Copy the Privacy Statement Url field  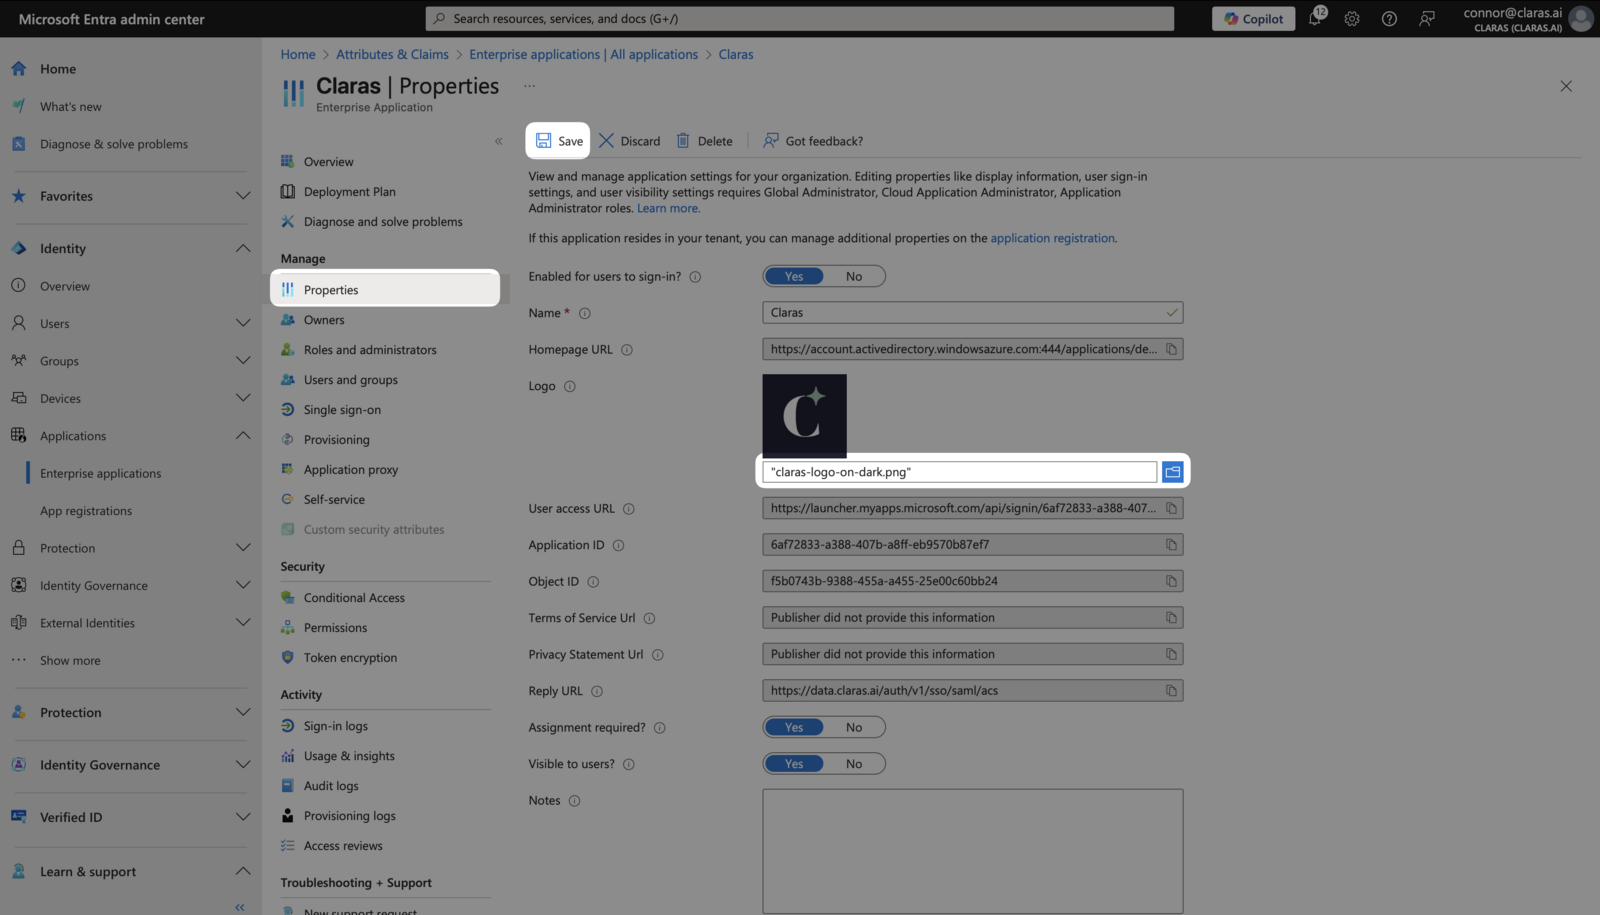[x=1171, y=654]
